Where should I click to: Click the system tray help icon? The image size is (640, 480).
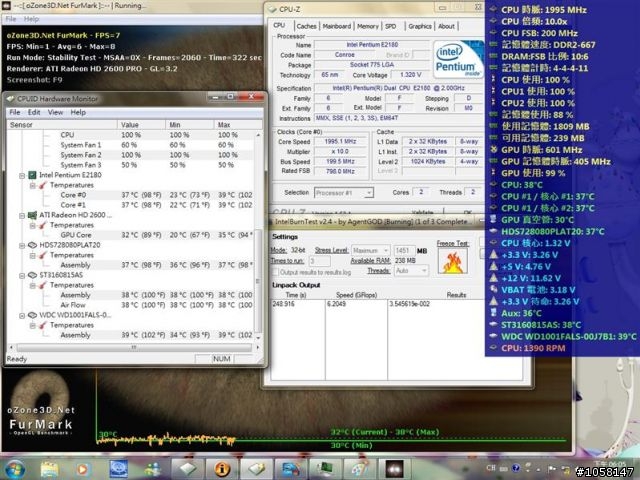coord(516,469)
